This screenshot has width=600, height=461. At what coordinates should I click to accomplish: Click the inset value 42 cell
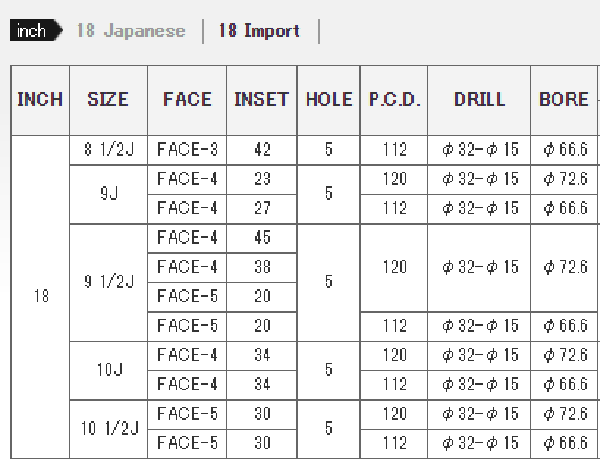pyautogui.click(x=262, y=150)
